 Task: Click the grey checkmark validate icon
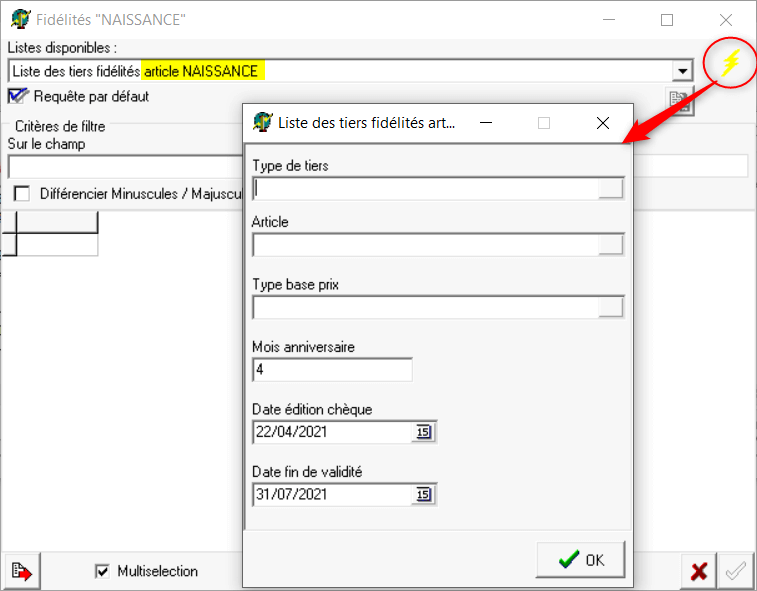[735, 571]
